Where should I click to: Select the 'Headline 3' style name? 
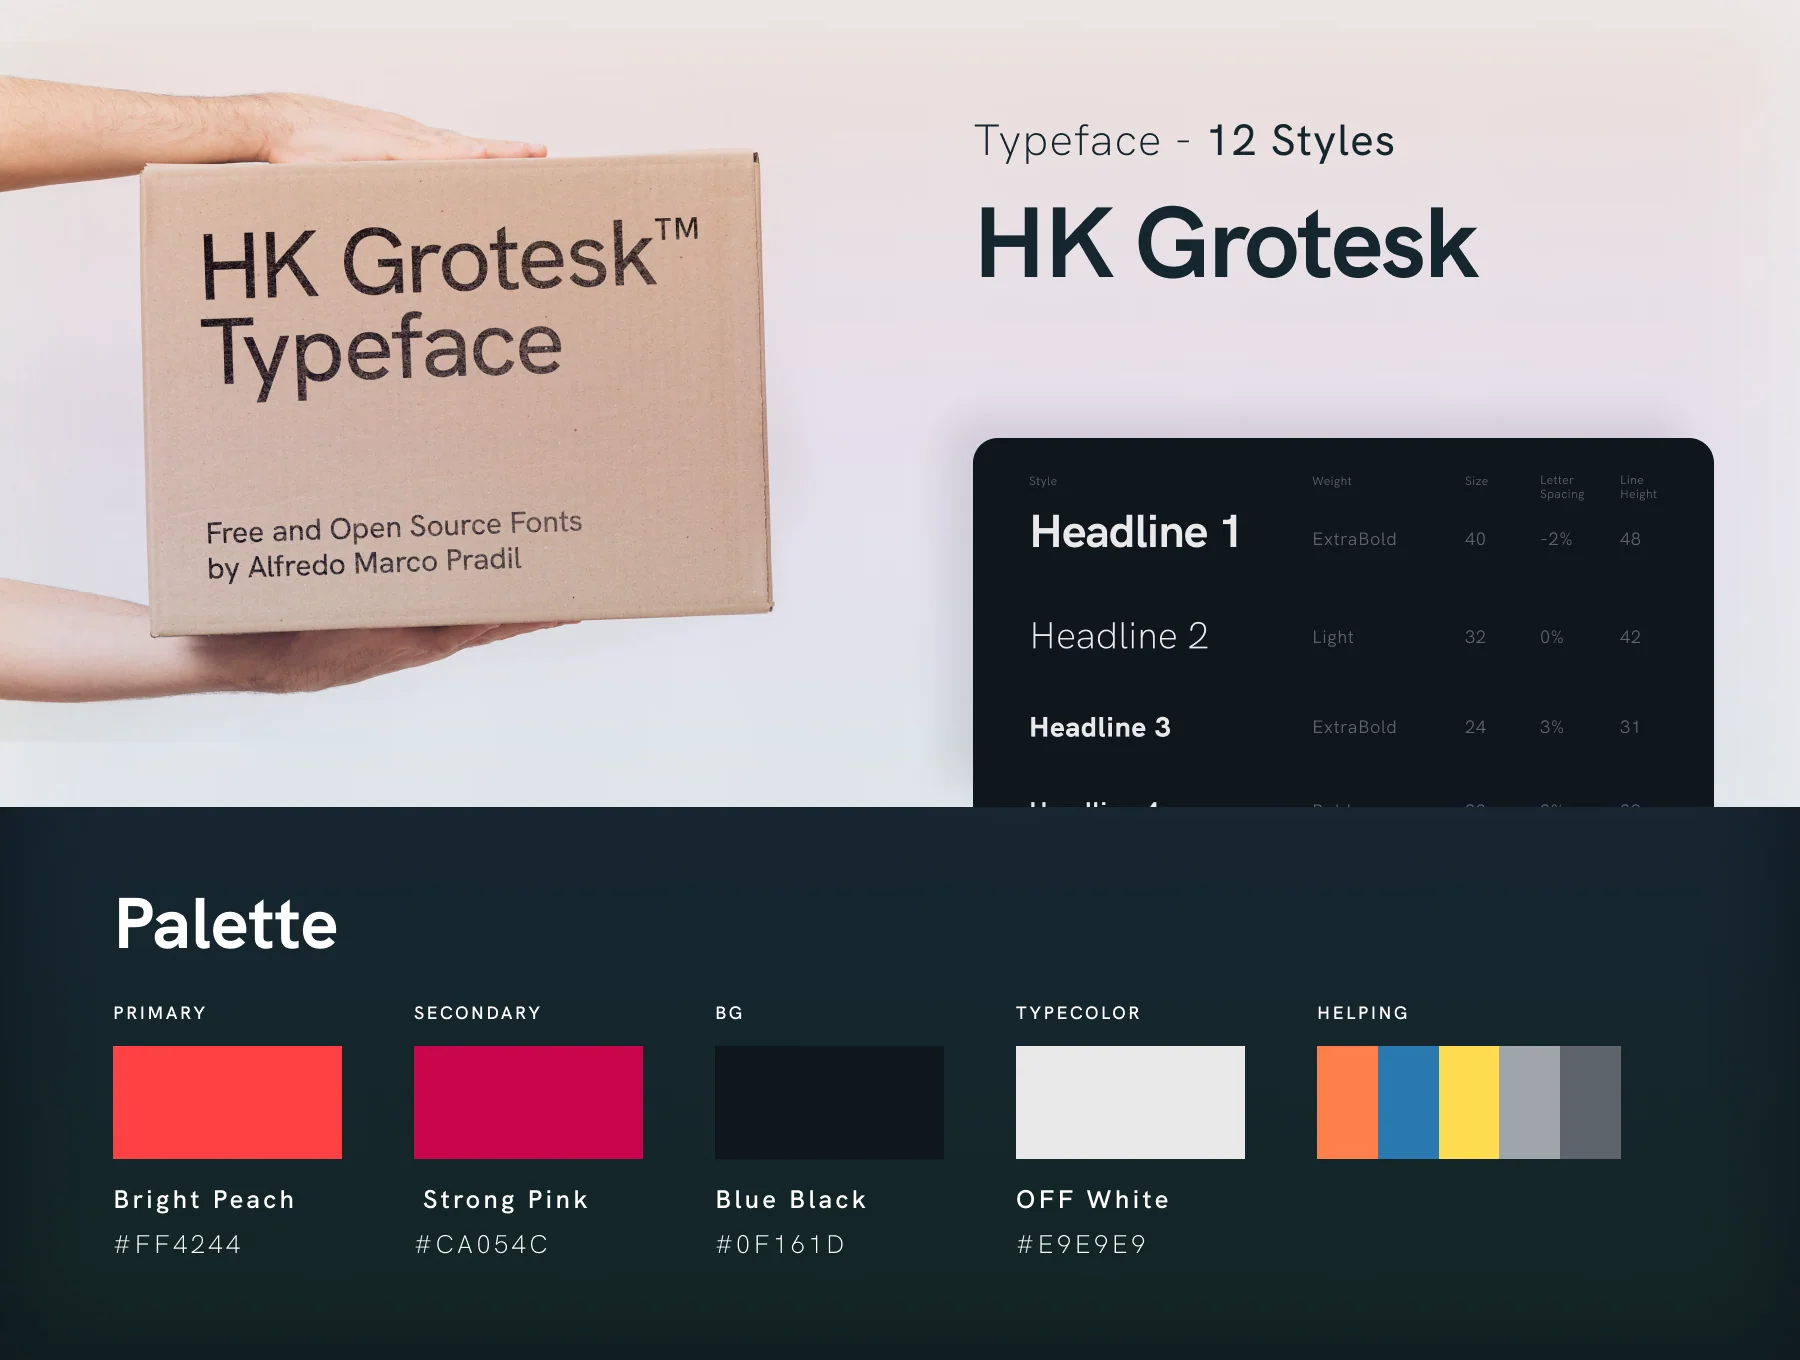point(1100,727)
